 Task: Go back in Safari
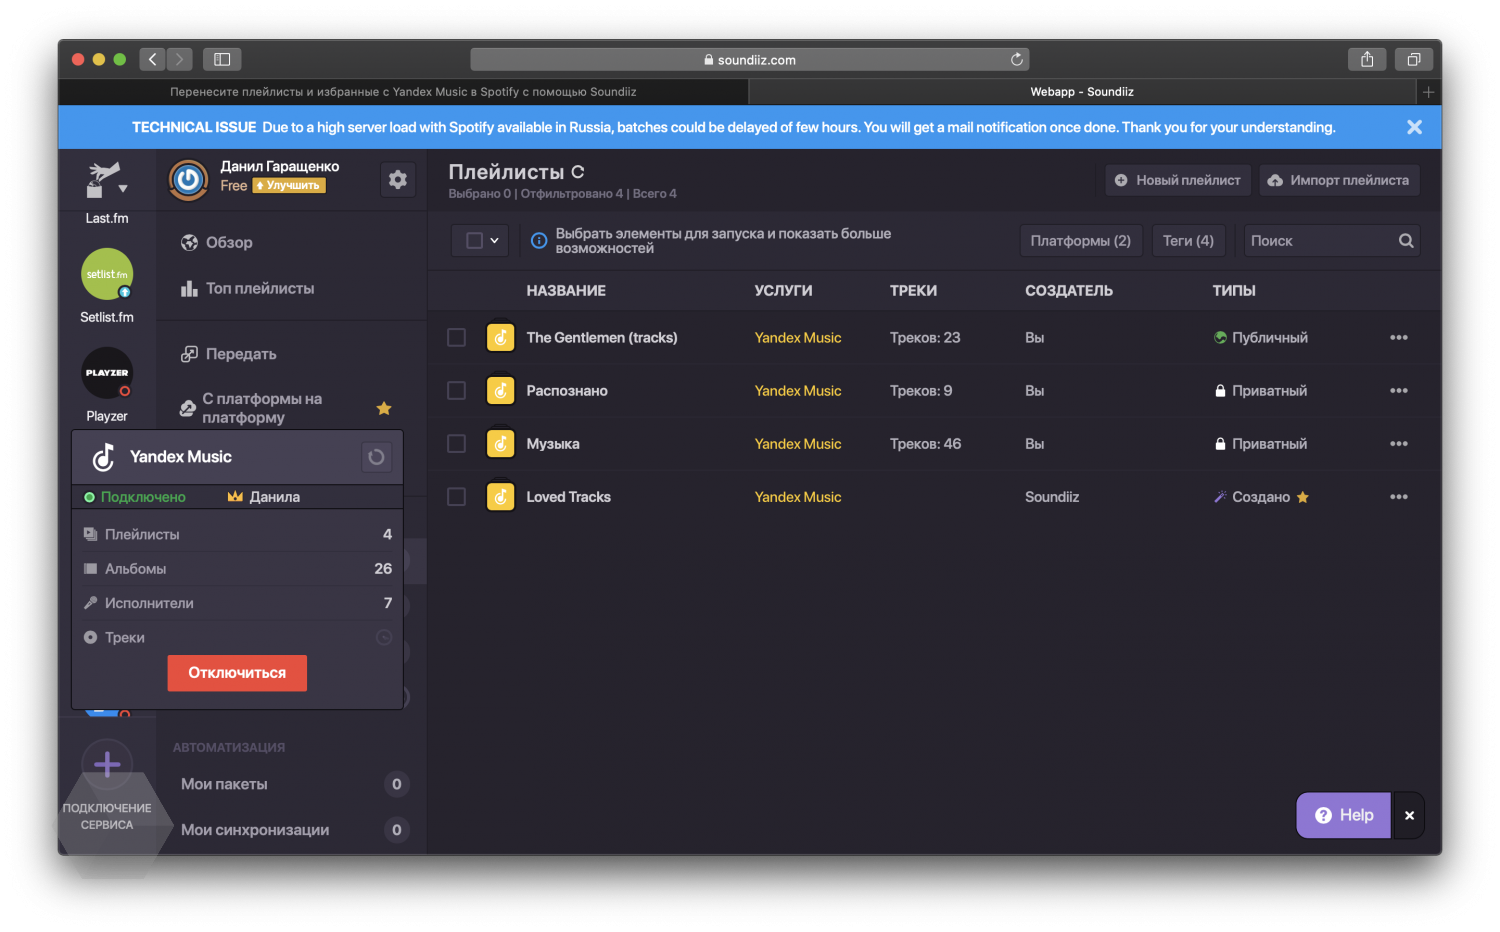[152, 60]
